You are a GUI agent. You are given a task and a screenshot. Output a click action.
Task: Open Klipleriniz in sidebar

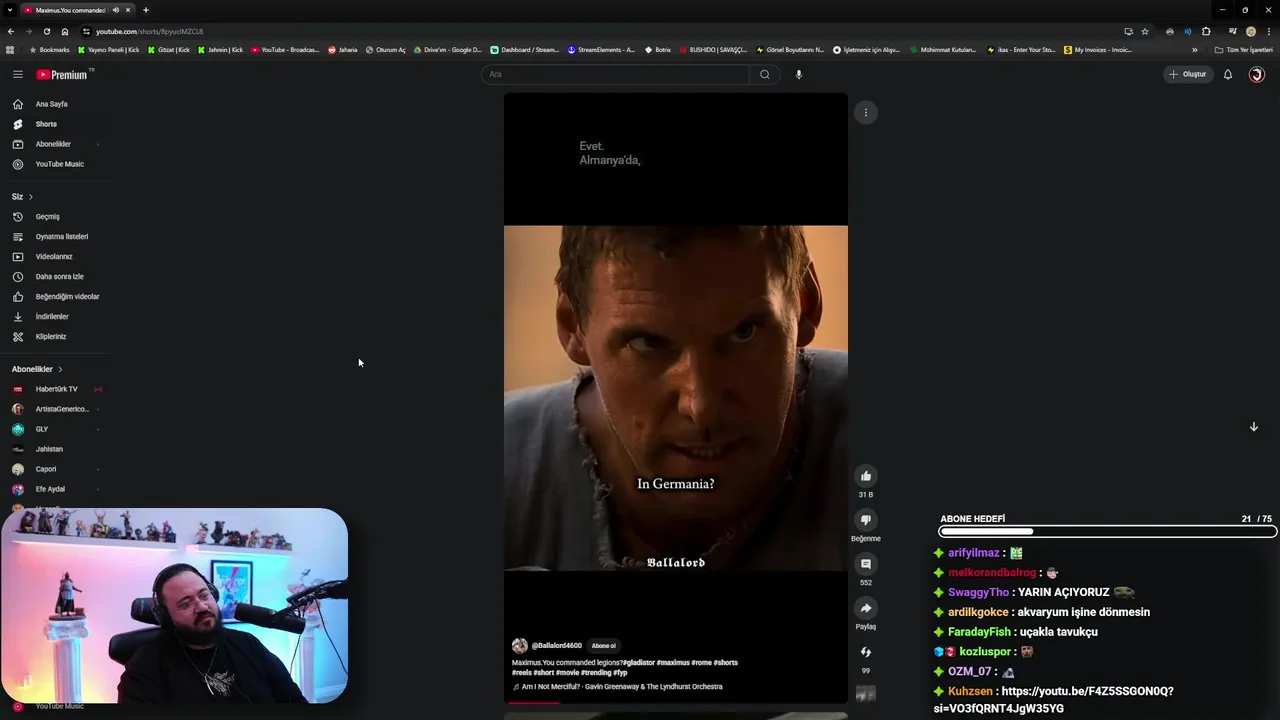[51, 337]
